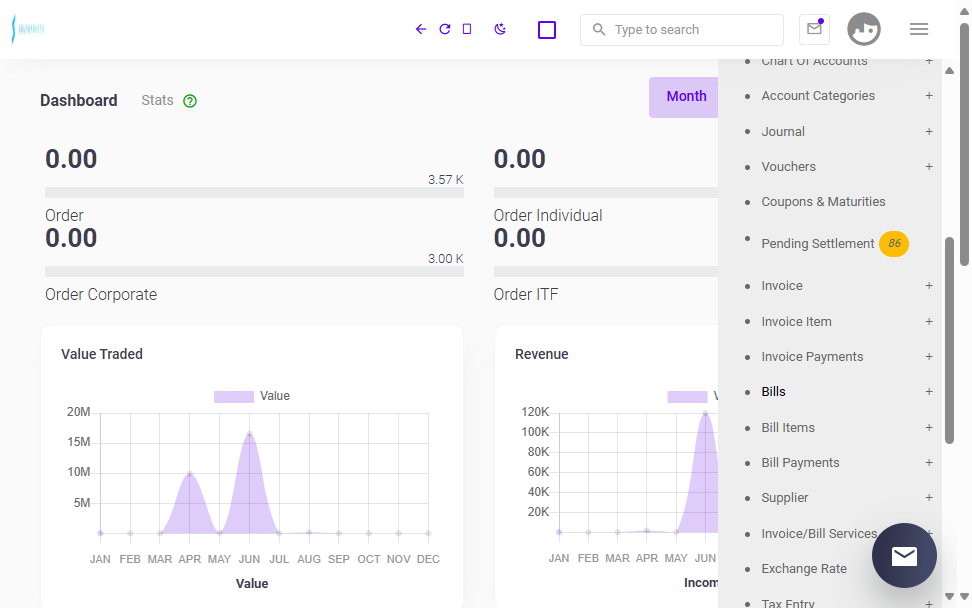This screenshot has width=972, height=608.
Task: Click the 3.00 K corporate target value
Action: (446, 258)
